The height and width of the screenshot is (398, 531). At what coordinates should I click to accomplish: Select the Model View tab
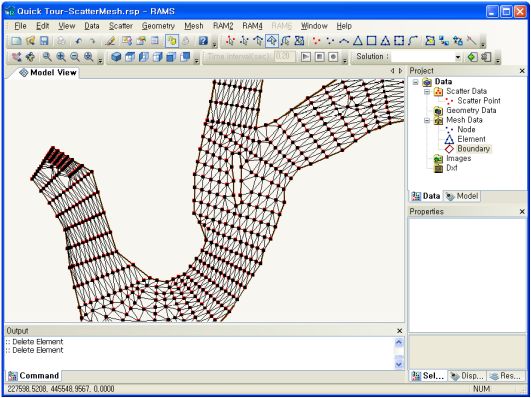click(48, 72)
